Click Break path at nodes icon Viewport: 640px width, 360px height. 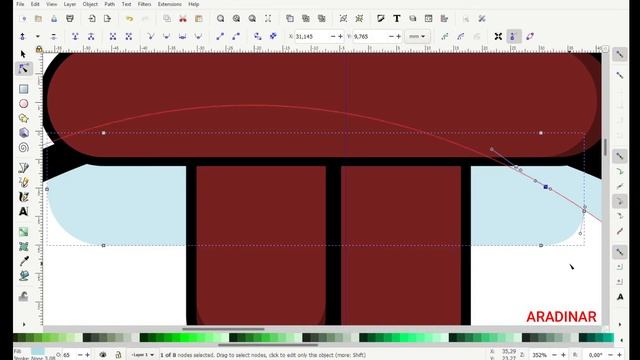pyautogui.click(x=91, y=36)
